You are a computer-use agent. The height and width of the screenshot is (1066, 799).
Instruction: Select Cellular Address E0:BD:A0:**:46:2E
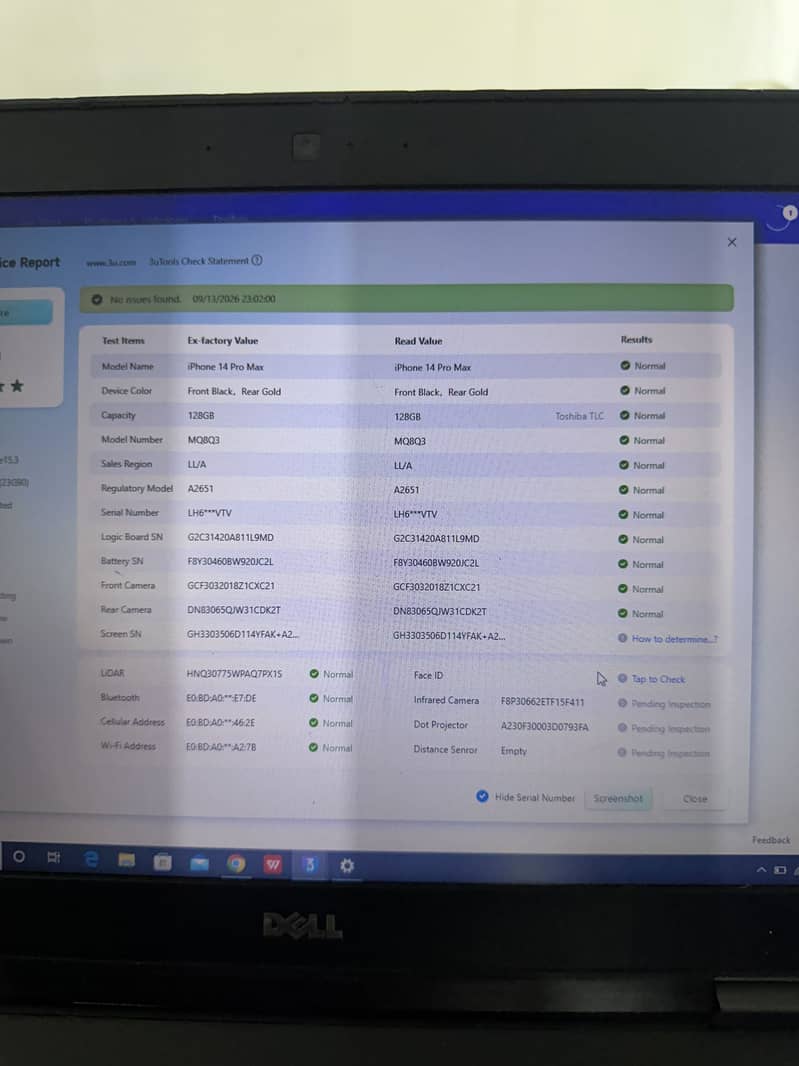[x=220, y=723]
